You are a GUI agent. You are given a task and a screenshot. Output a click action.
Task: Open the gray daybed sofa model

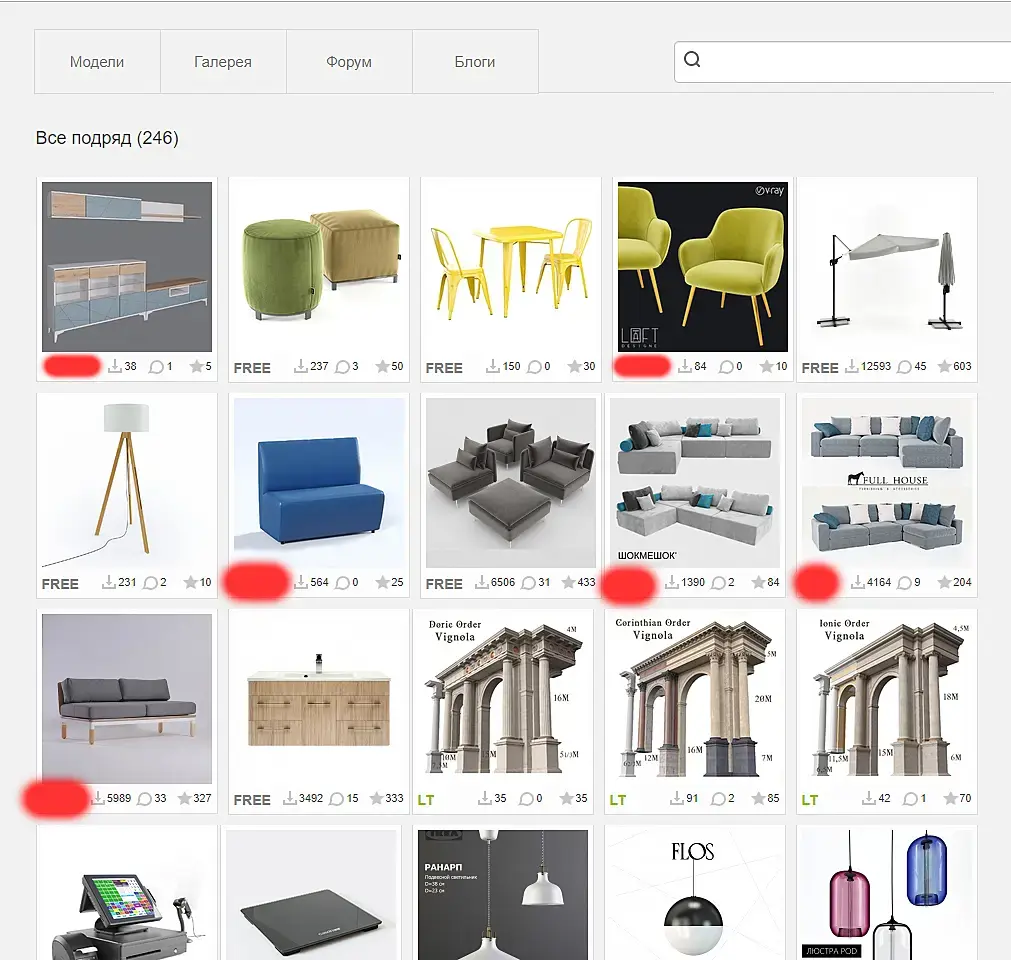click(127, 698)
